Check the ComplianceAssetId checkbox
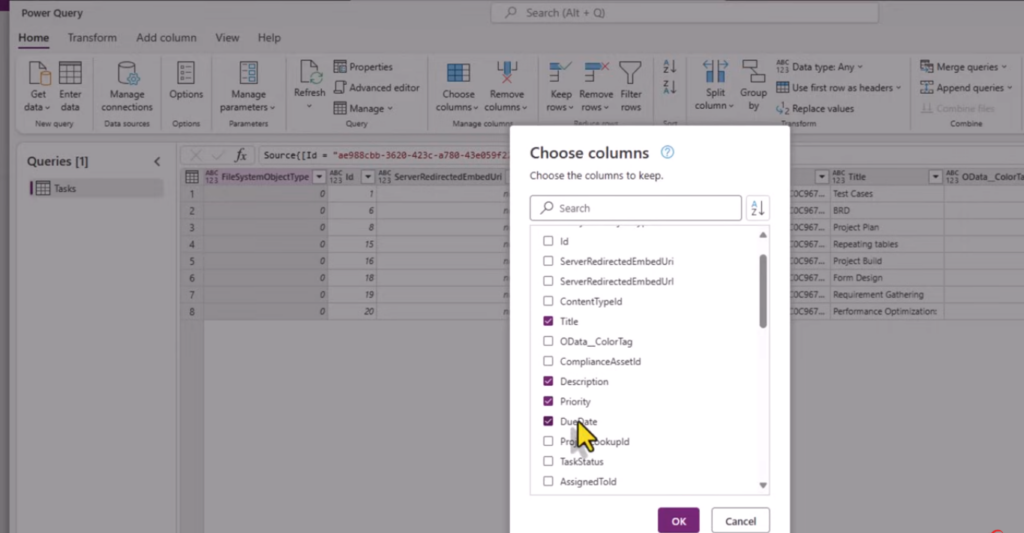The image size is (1024, 533). pos(548,361)
